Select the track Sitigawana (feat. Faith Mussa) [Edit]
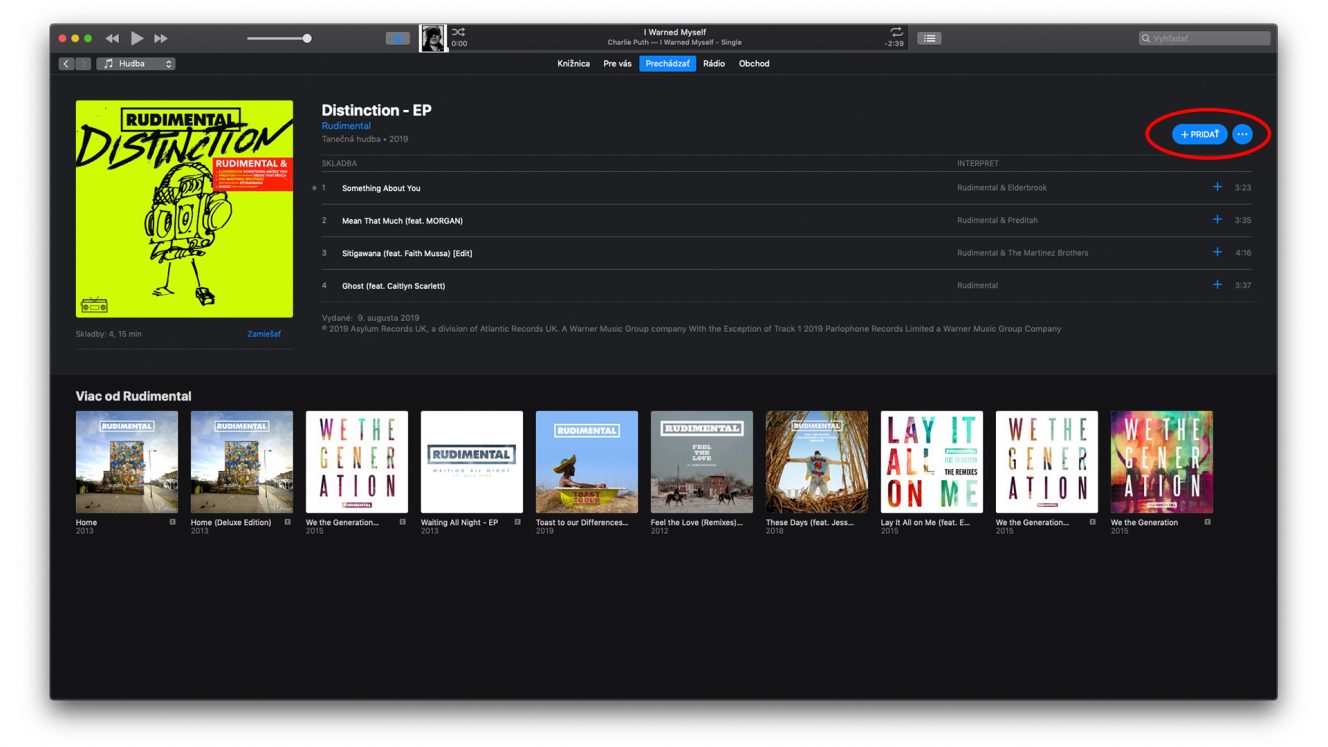 407,253
